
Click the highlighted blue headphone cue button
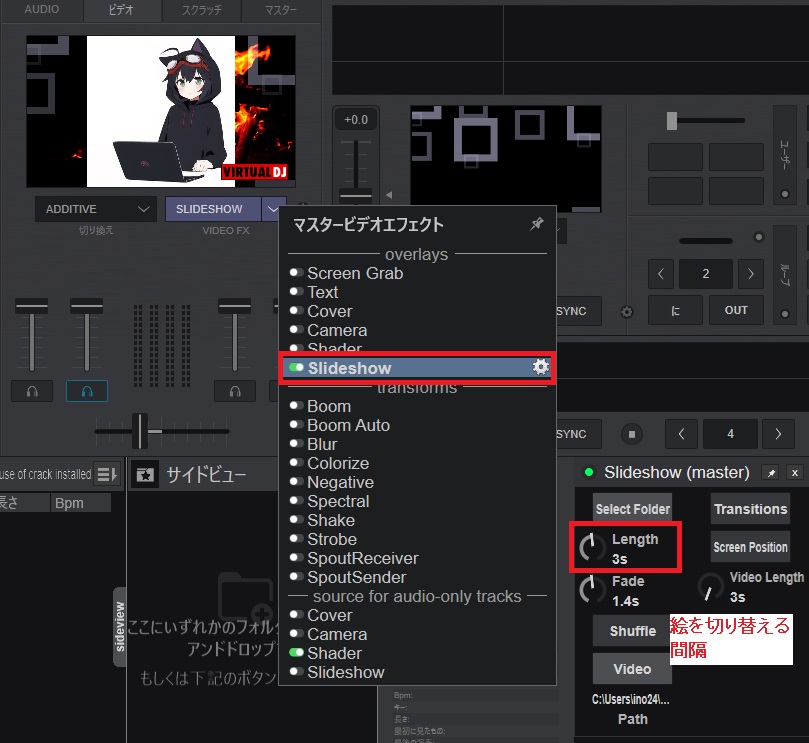coord(87,391)
